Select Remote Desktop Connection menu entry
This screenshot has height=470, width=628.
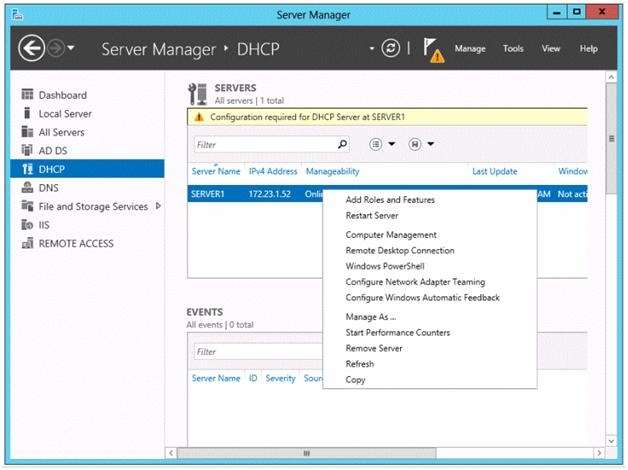(x=400, y=251)
